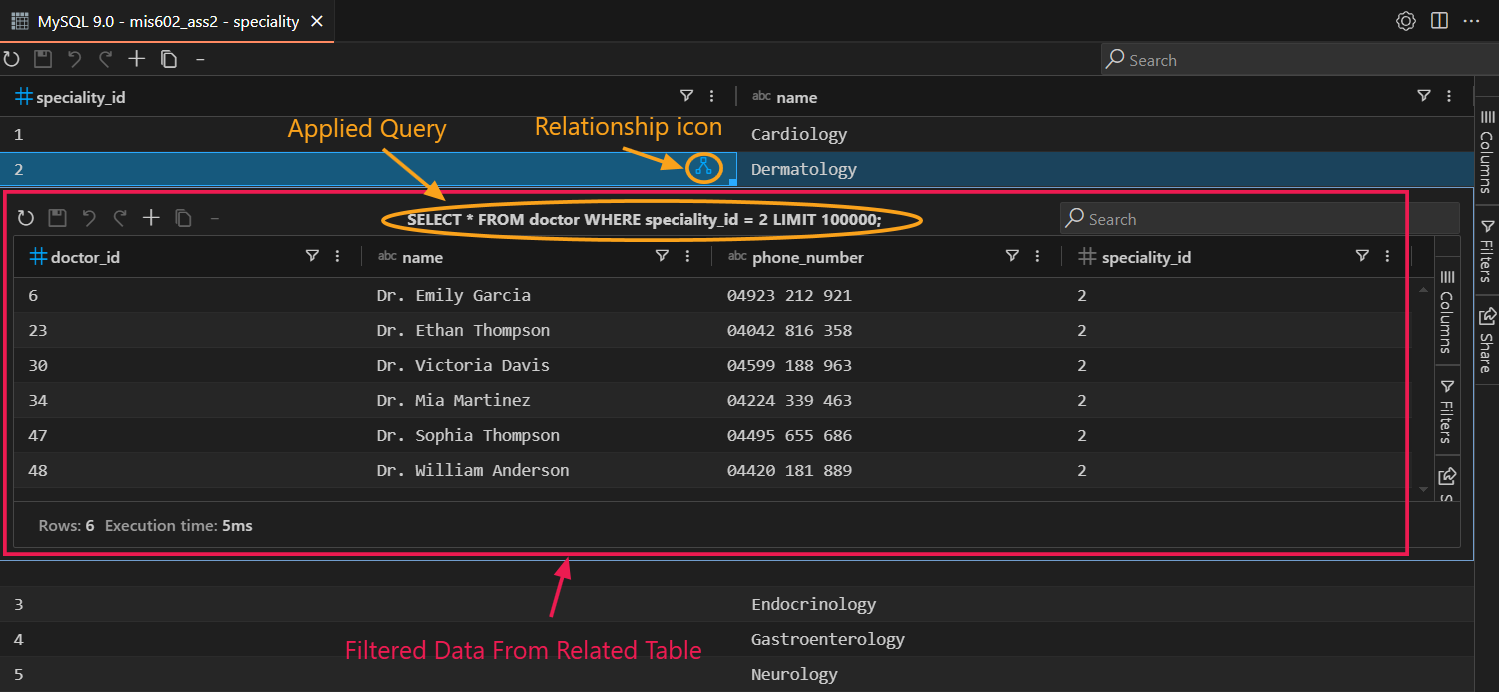
Task: Select the Dr. William Anderson cell
Action: (x=537, y=470)
